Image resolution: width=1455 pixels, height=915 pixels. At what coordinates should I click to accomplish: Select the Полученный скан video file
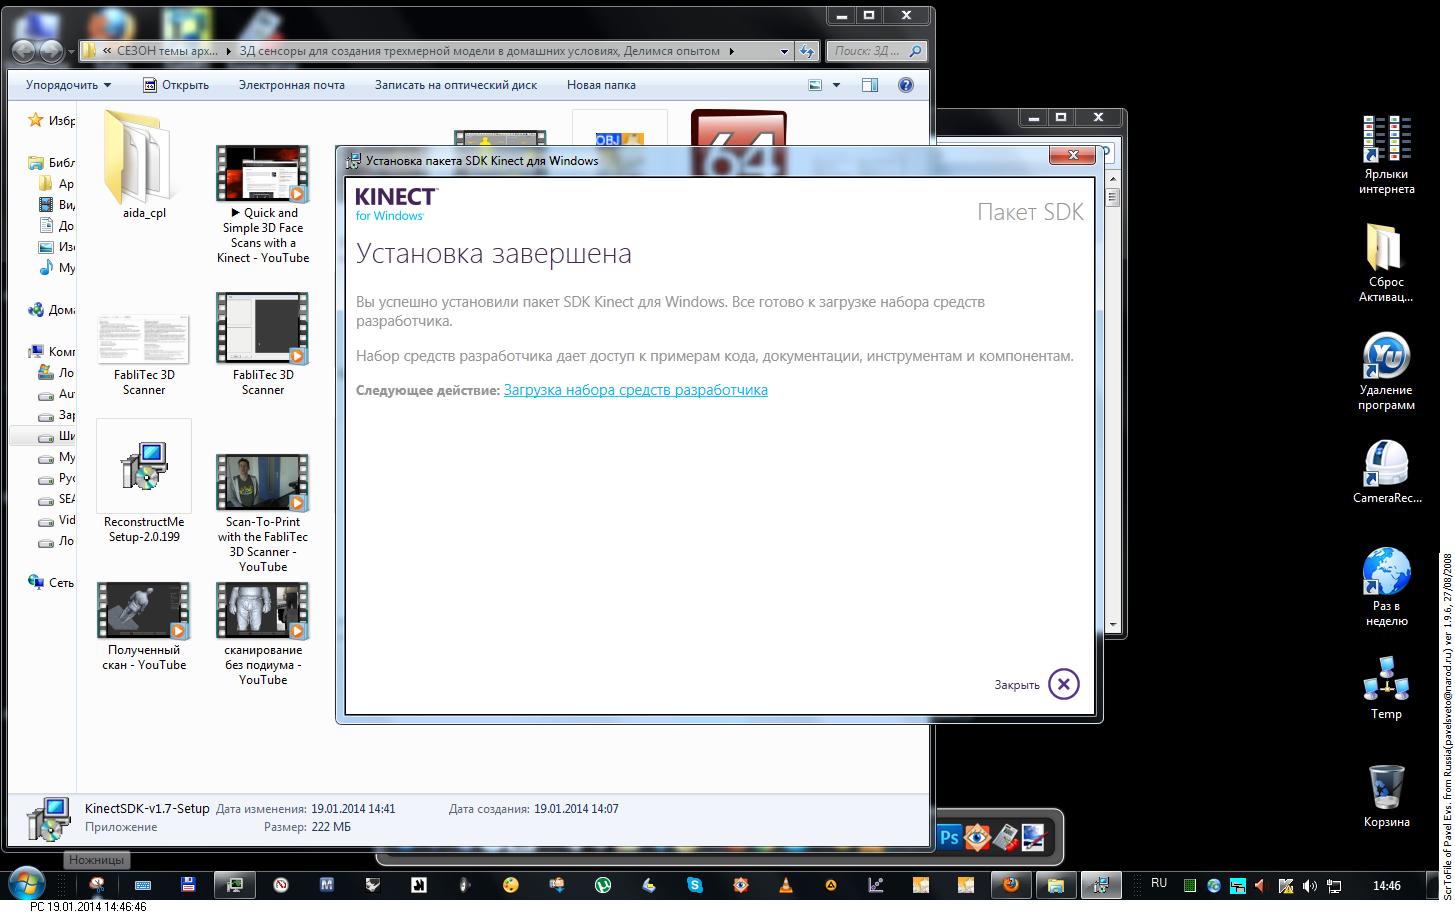click(x=144, y=627)
